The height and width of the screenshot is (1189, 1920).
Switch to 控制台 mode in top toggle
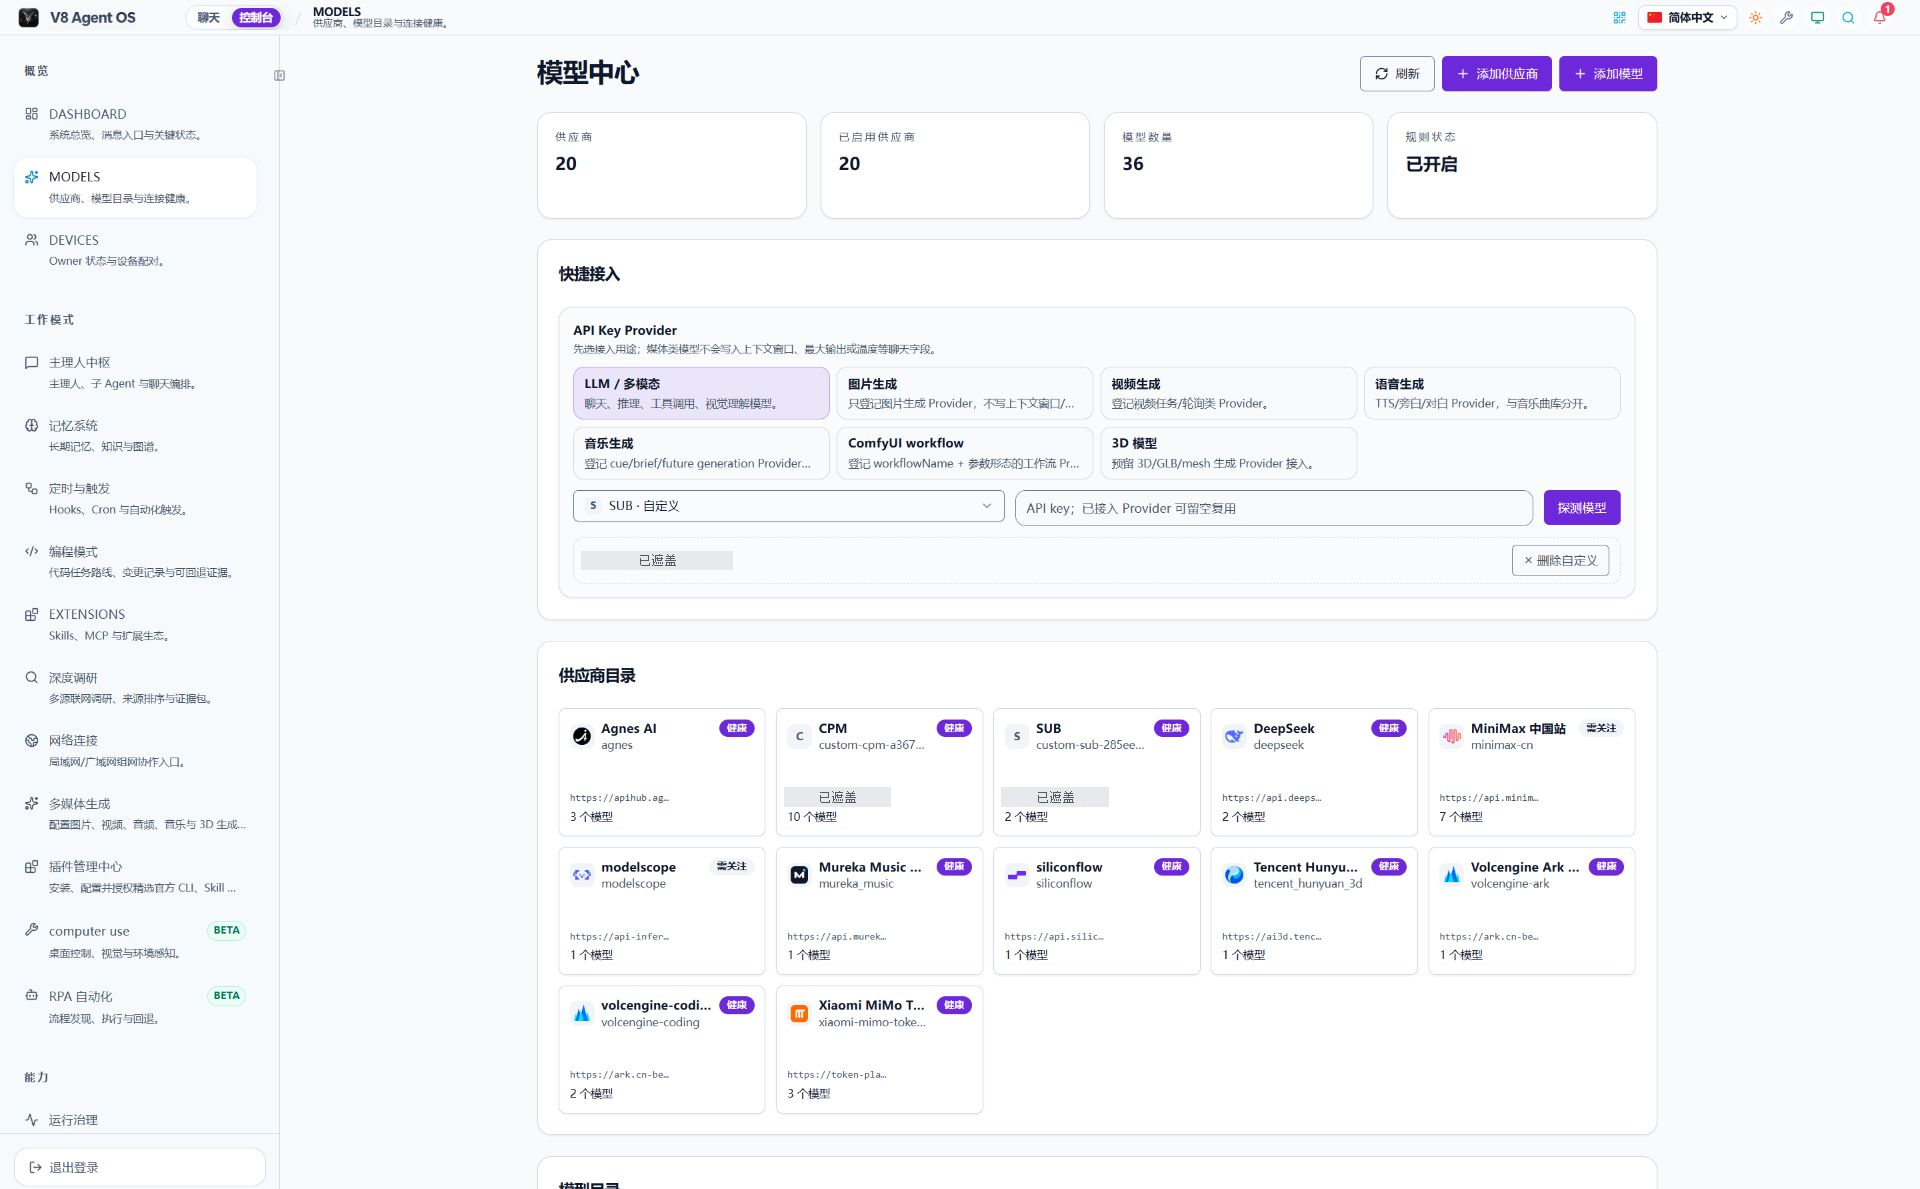coord(256,17)
